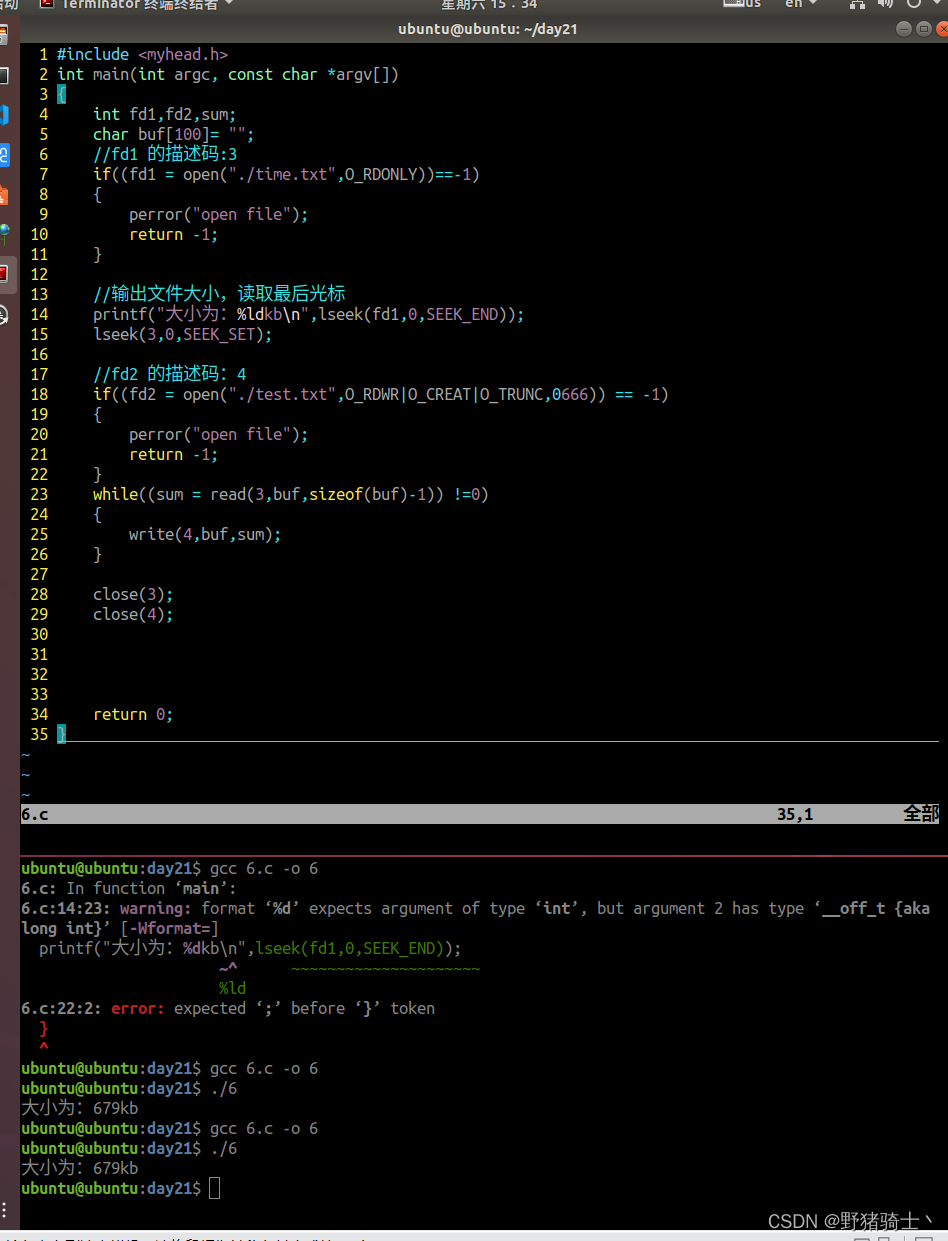Image resolution: width=948 pixels, height=1241 pixels.
Task: Open the en language dropdown menu
Action: coord(797,6)
